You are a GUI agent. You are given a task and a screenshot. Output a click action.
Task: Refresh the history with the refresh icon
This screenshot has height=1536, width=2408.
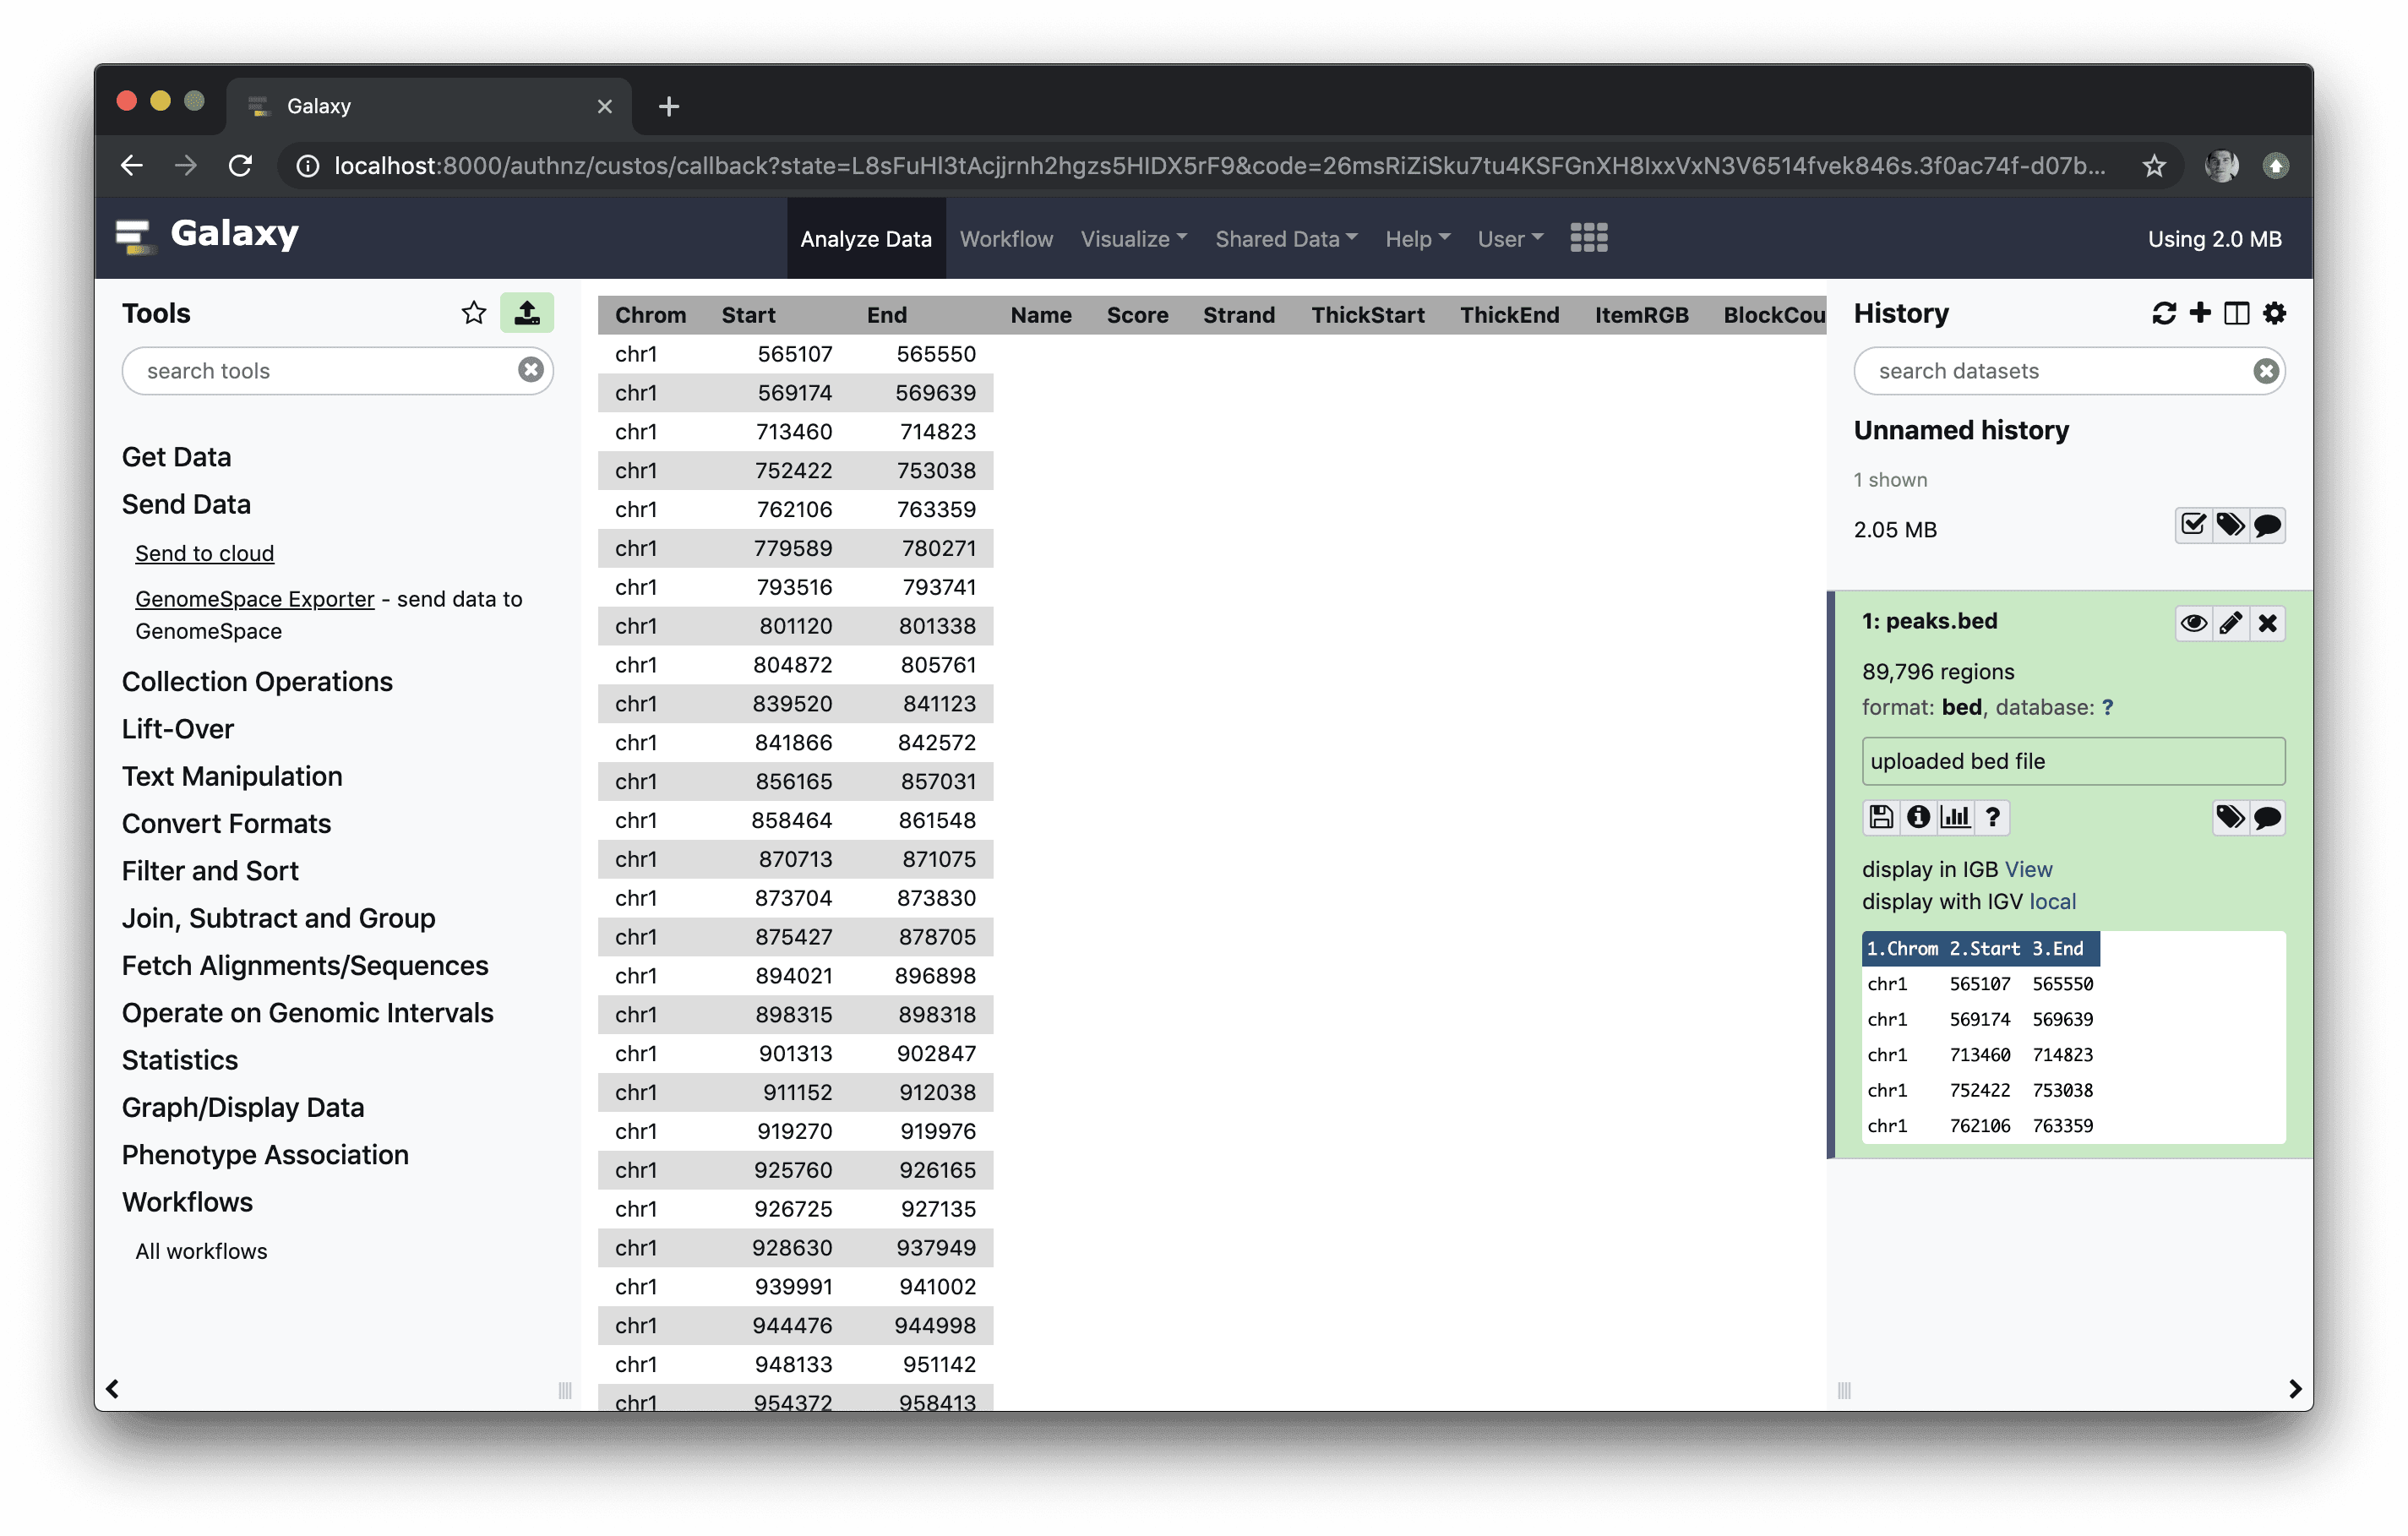2163,313
